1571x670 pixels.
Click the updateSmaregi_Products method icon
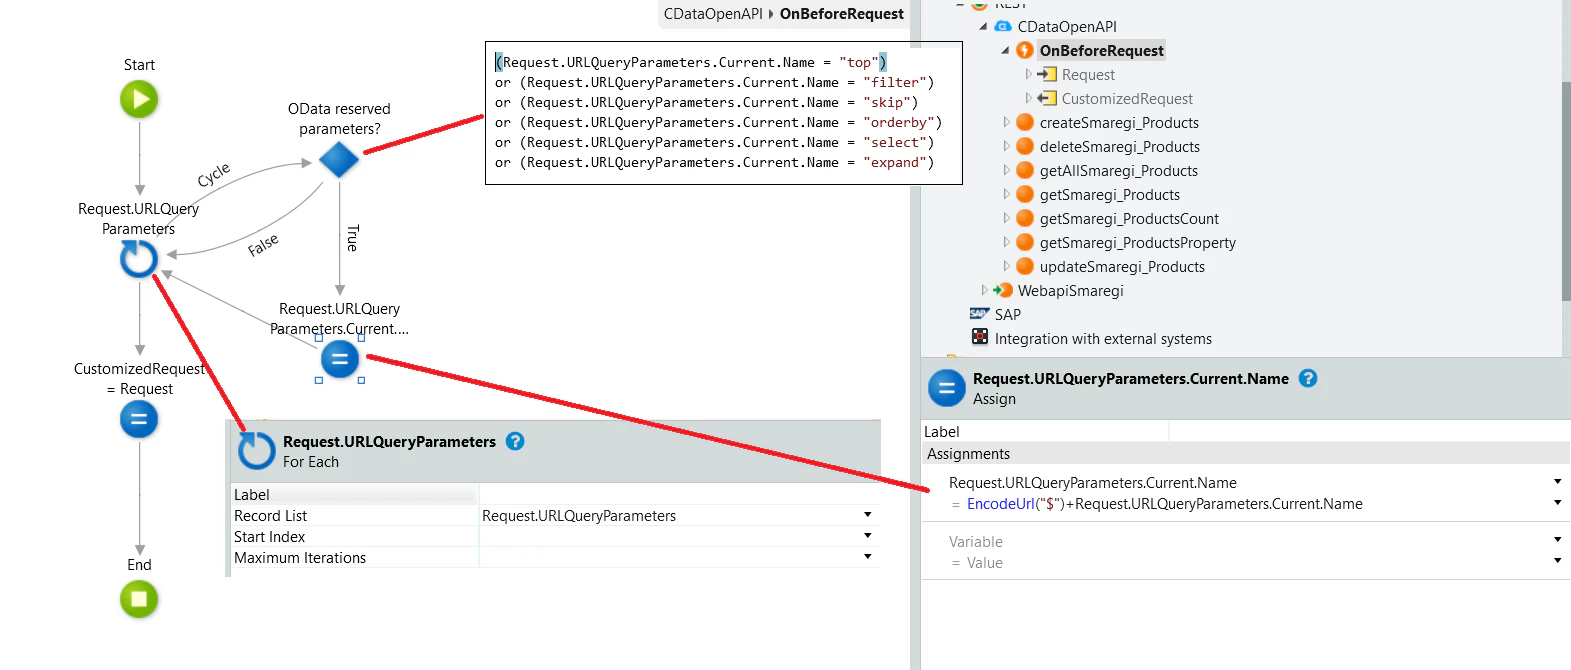point(1025,266)
